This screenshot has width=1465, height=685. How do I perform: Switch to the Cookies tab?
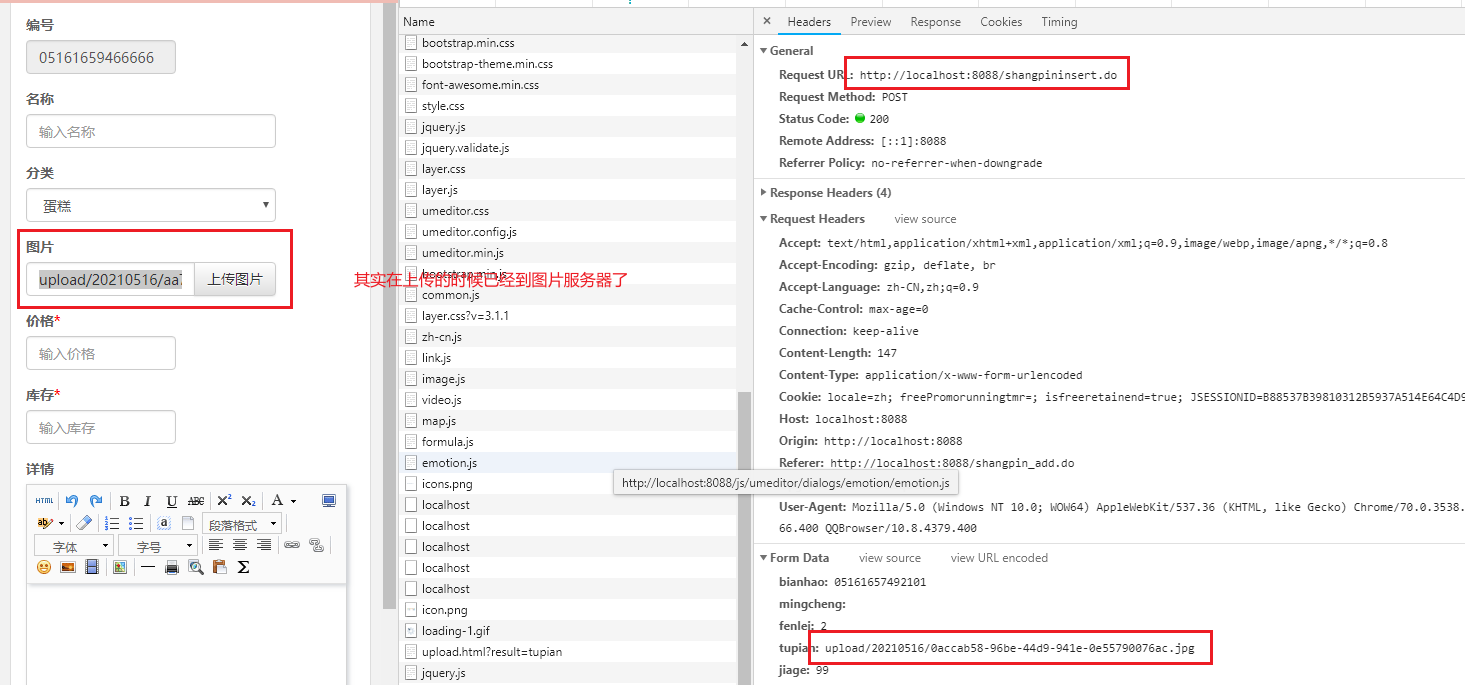(x=1001, y=22)
